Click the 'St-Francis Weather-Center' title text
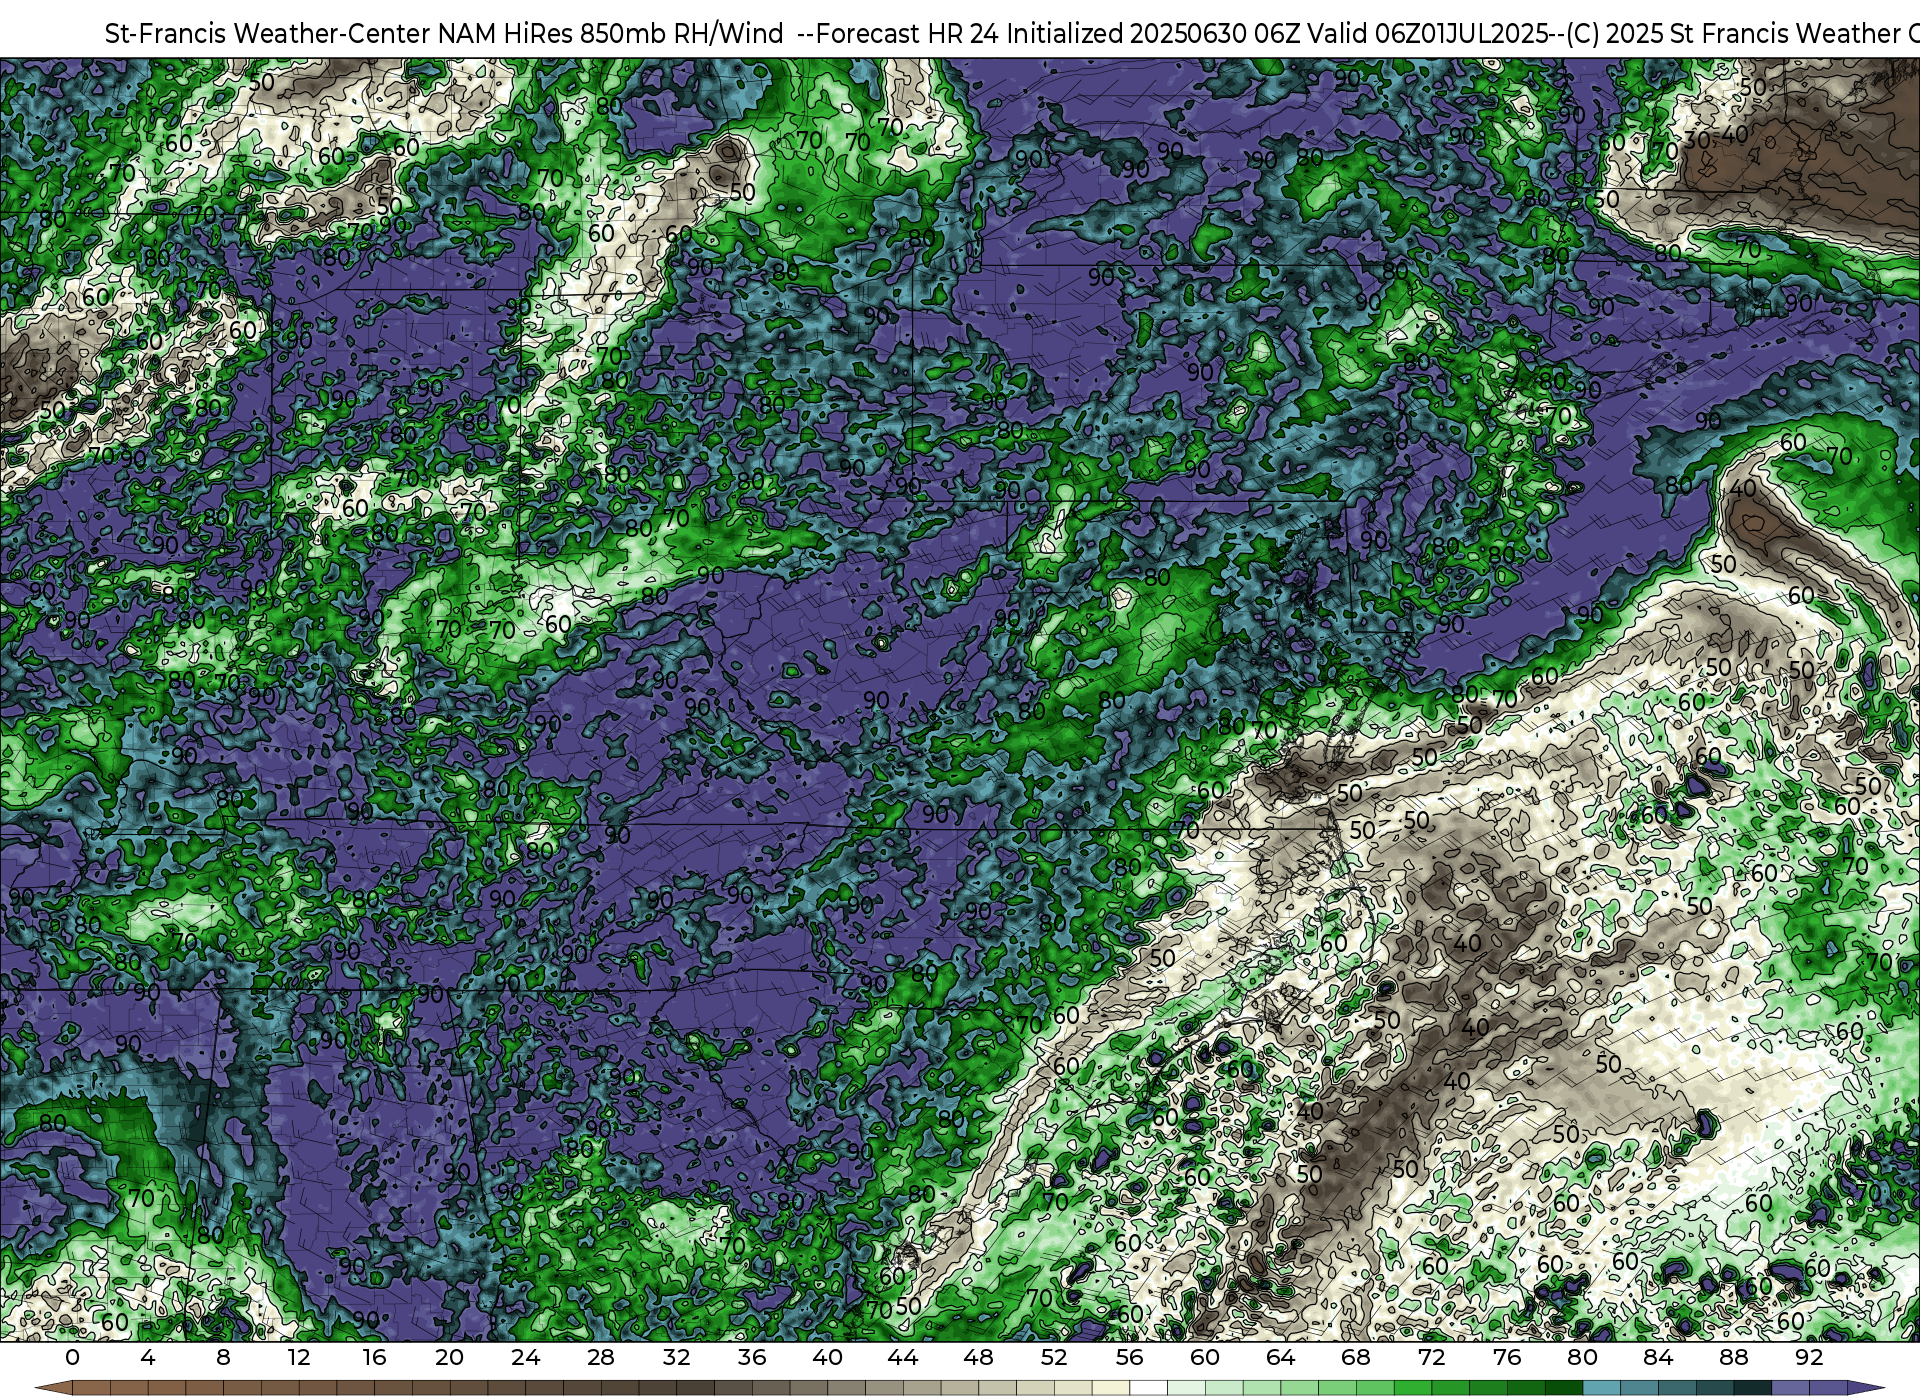This screenshot has width=1920, height=1400. (267, 33)
